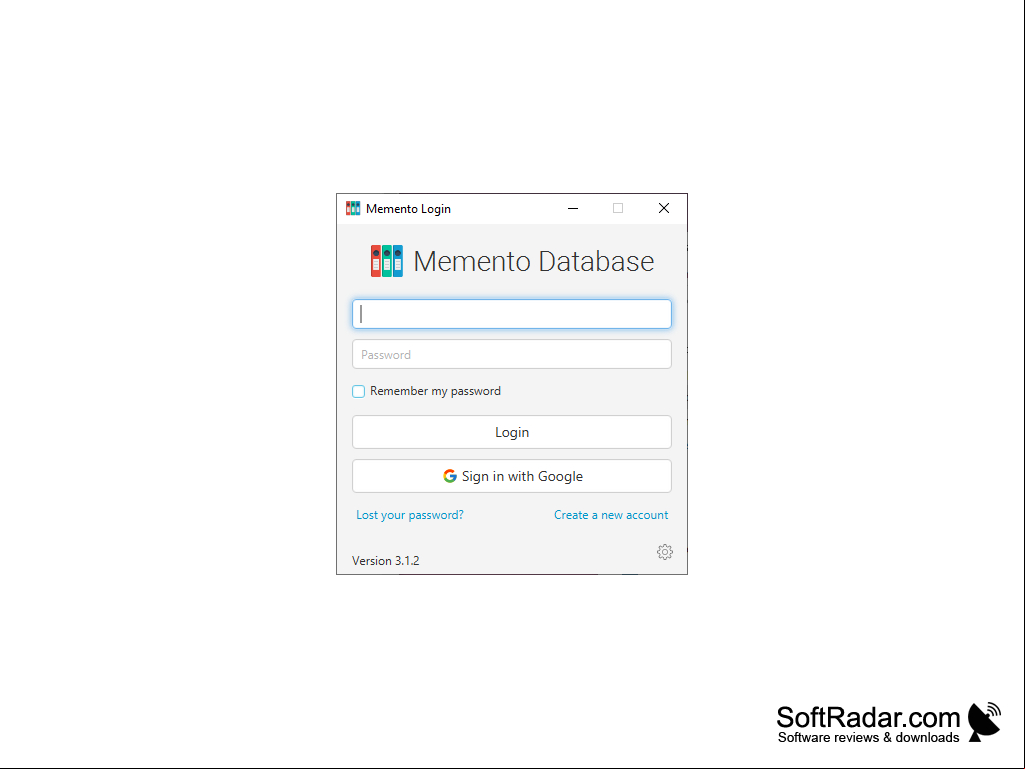The width and height of the screenshot is (1025, 769).
Task: Open the settings gear icon
Action: coord(665,552)
